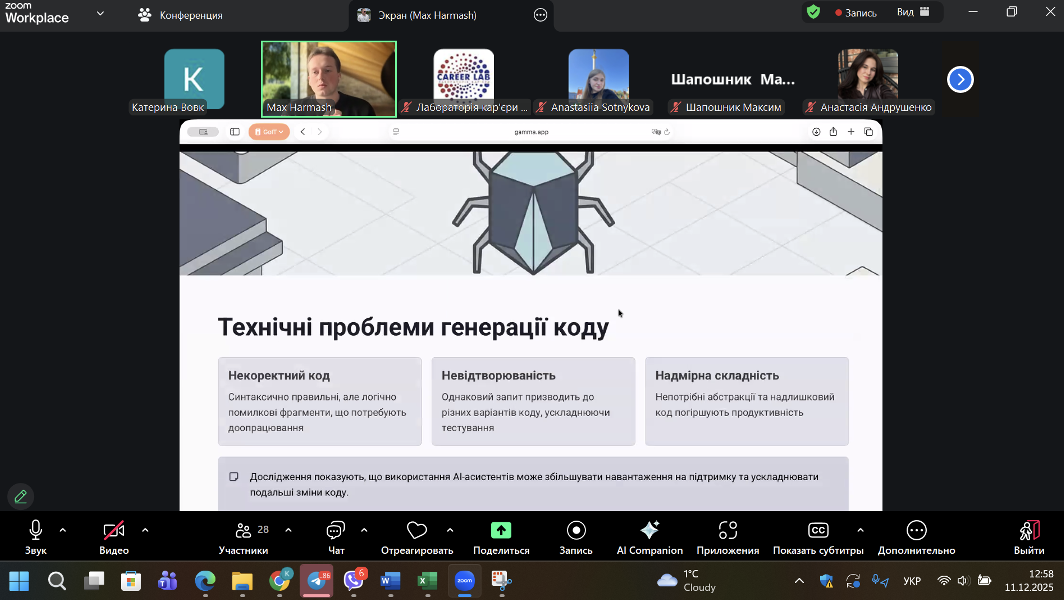The width and height of the screenshot is (1064, 600).
Task: Click the annotation pencil icon
Action: pyautogui.click(x=20, y=496)
